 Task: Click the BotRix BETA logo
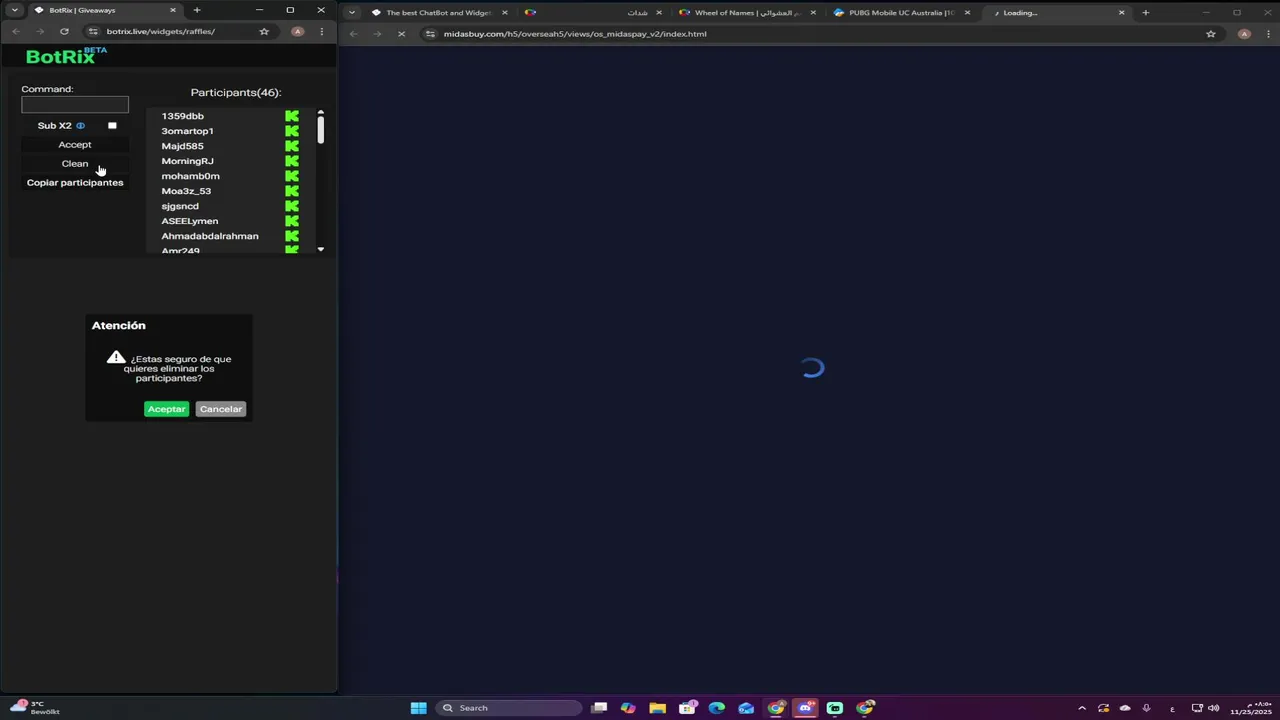pyautogui.click(x=66, y=56)
